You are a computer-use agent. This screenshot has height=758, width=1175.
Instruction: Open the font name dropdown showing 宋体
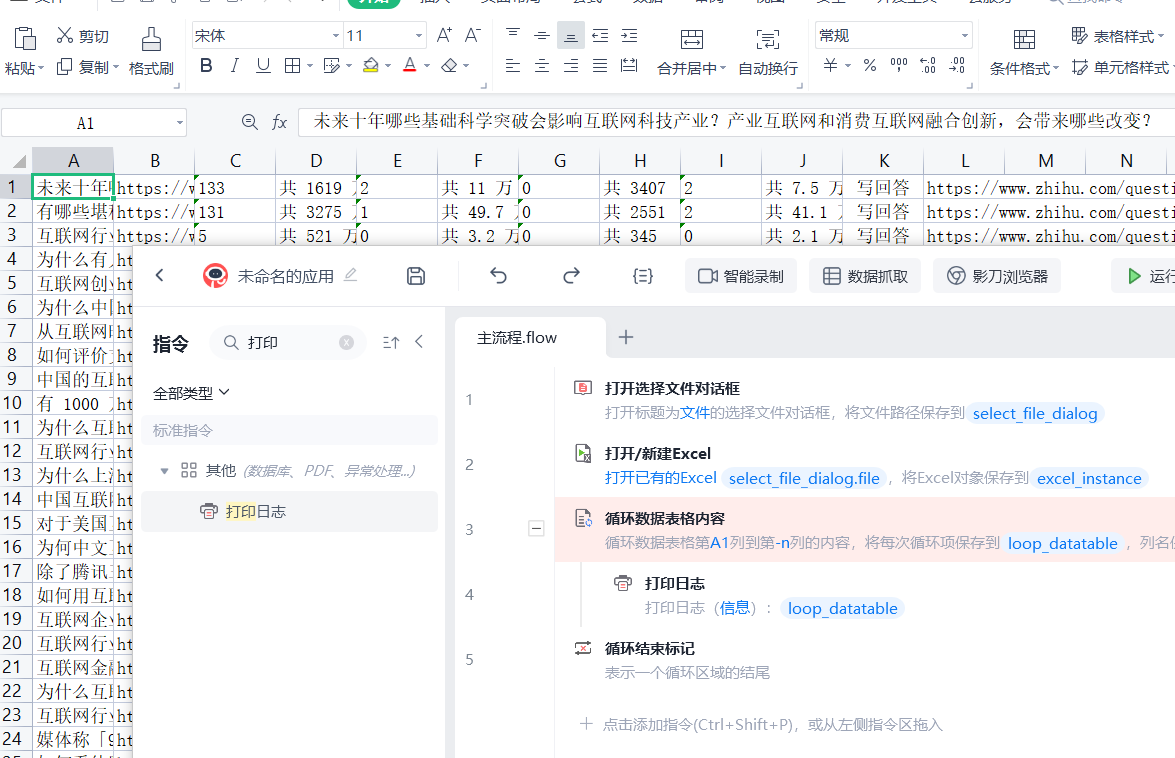click(x=267, y=35)
